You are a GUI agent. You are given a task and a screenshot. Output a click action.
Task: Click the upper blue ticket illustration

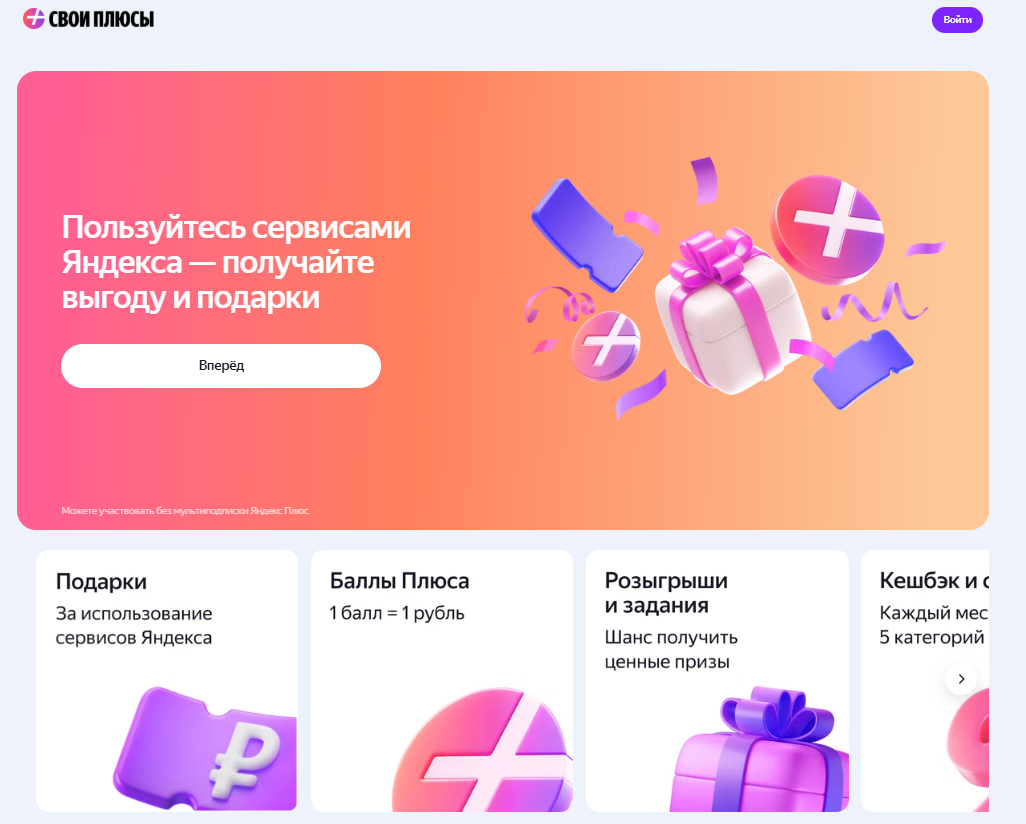[x=586, y=234]
